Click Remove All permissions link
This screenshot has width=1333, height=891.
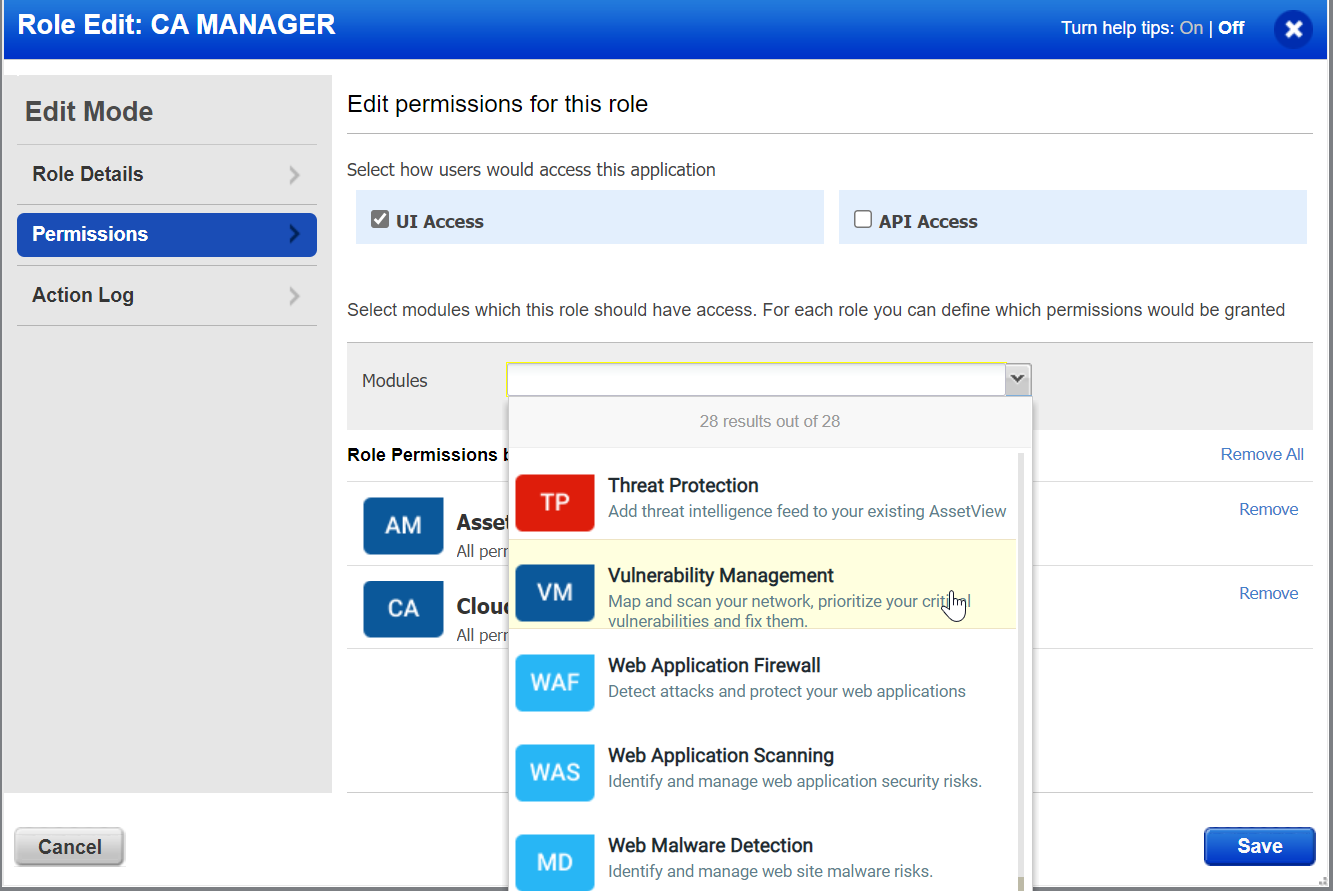1262,454
